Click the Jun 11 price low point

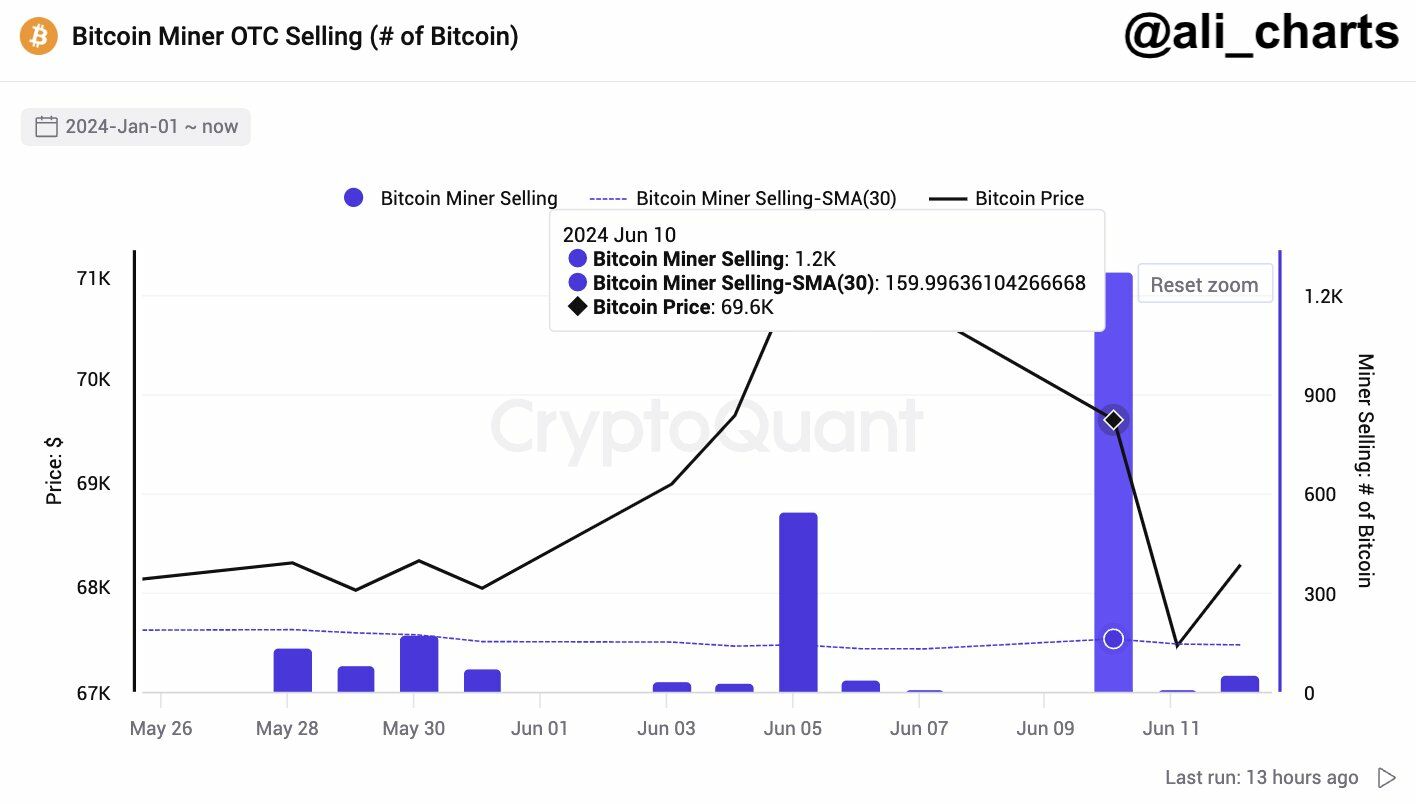click(1177, 646)
